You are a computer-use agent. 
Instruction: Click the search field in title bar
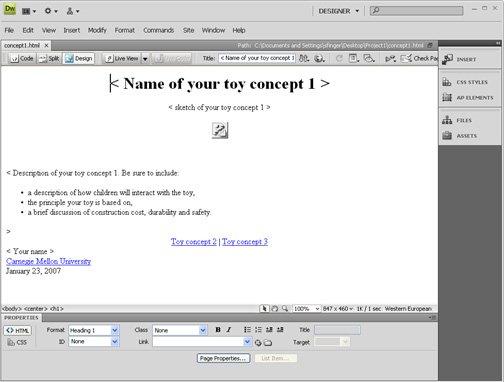416,11
